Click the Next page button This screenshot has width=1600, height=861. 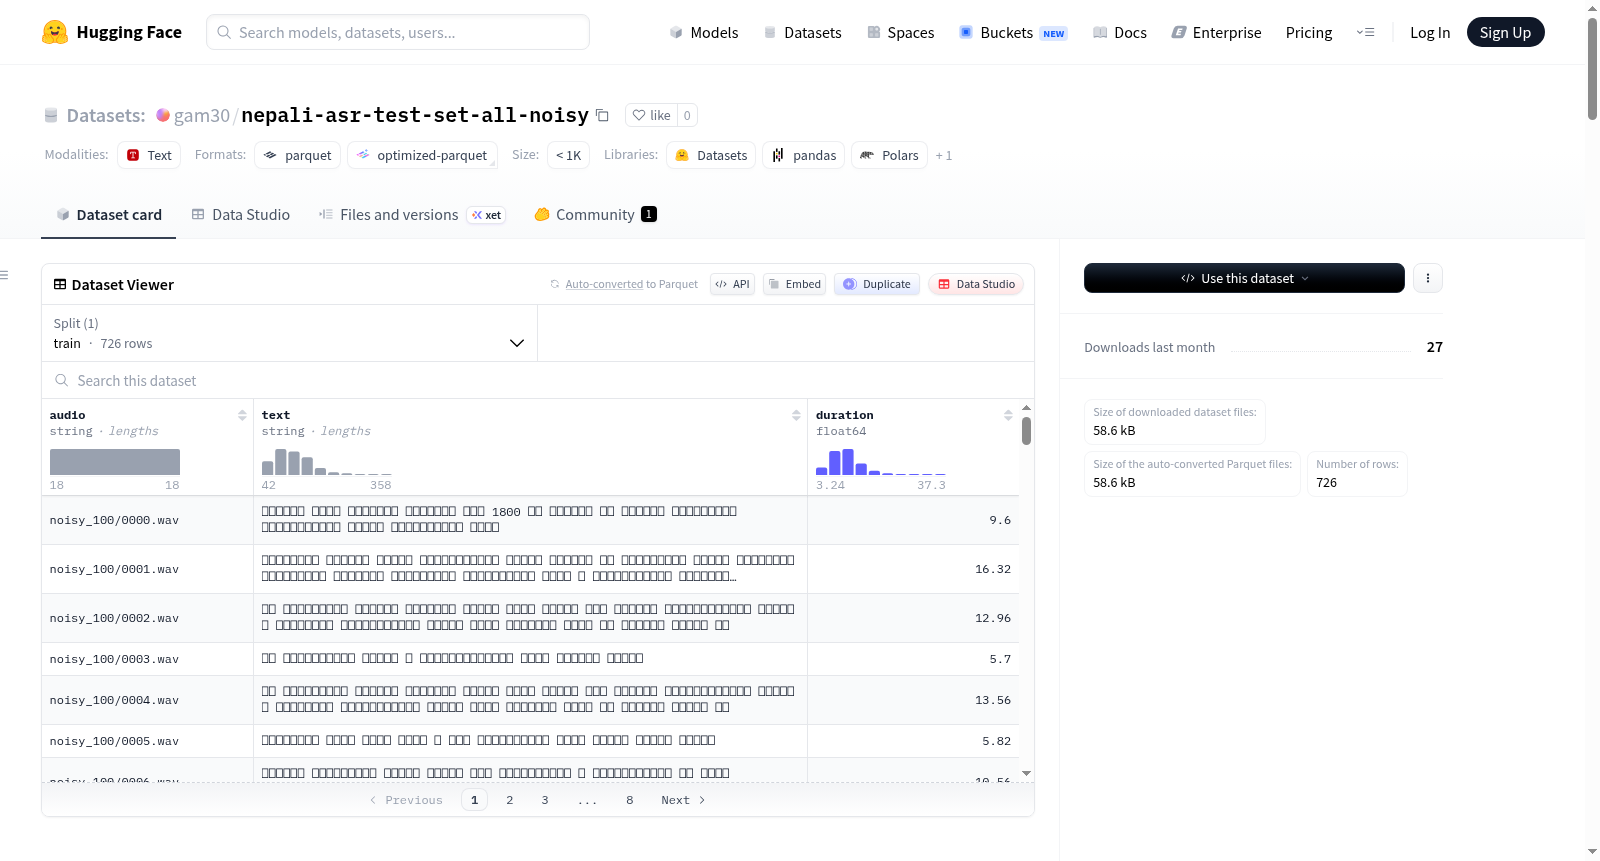coord(683,800)
